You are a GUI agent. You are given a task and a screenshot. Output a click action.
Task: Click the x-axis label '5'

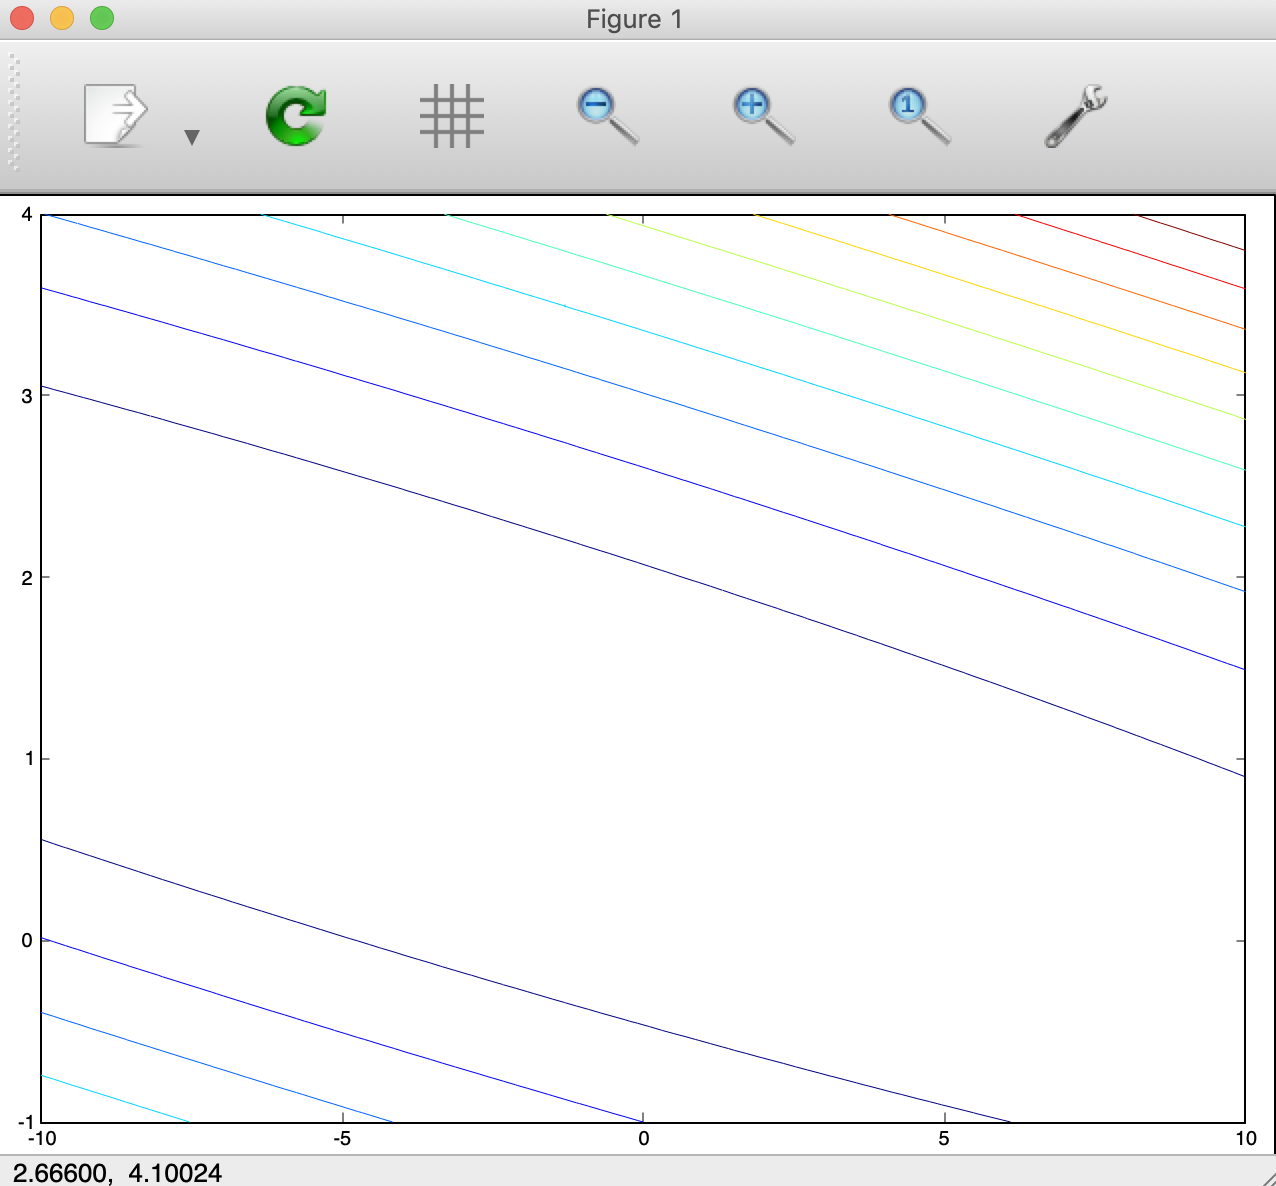[944, 1139]
